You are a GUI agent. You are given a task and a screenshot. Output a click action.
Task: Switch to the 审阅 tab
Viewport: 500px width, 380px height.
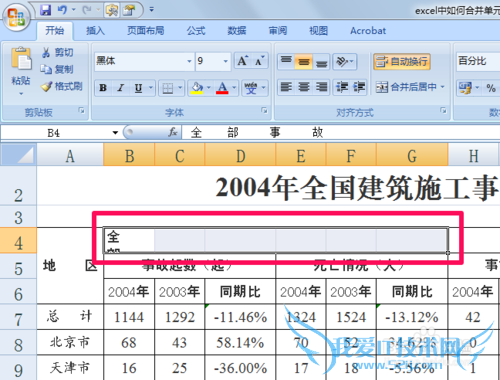(x=278, y=31)
